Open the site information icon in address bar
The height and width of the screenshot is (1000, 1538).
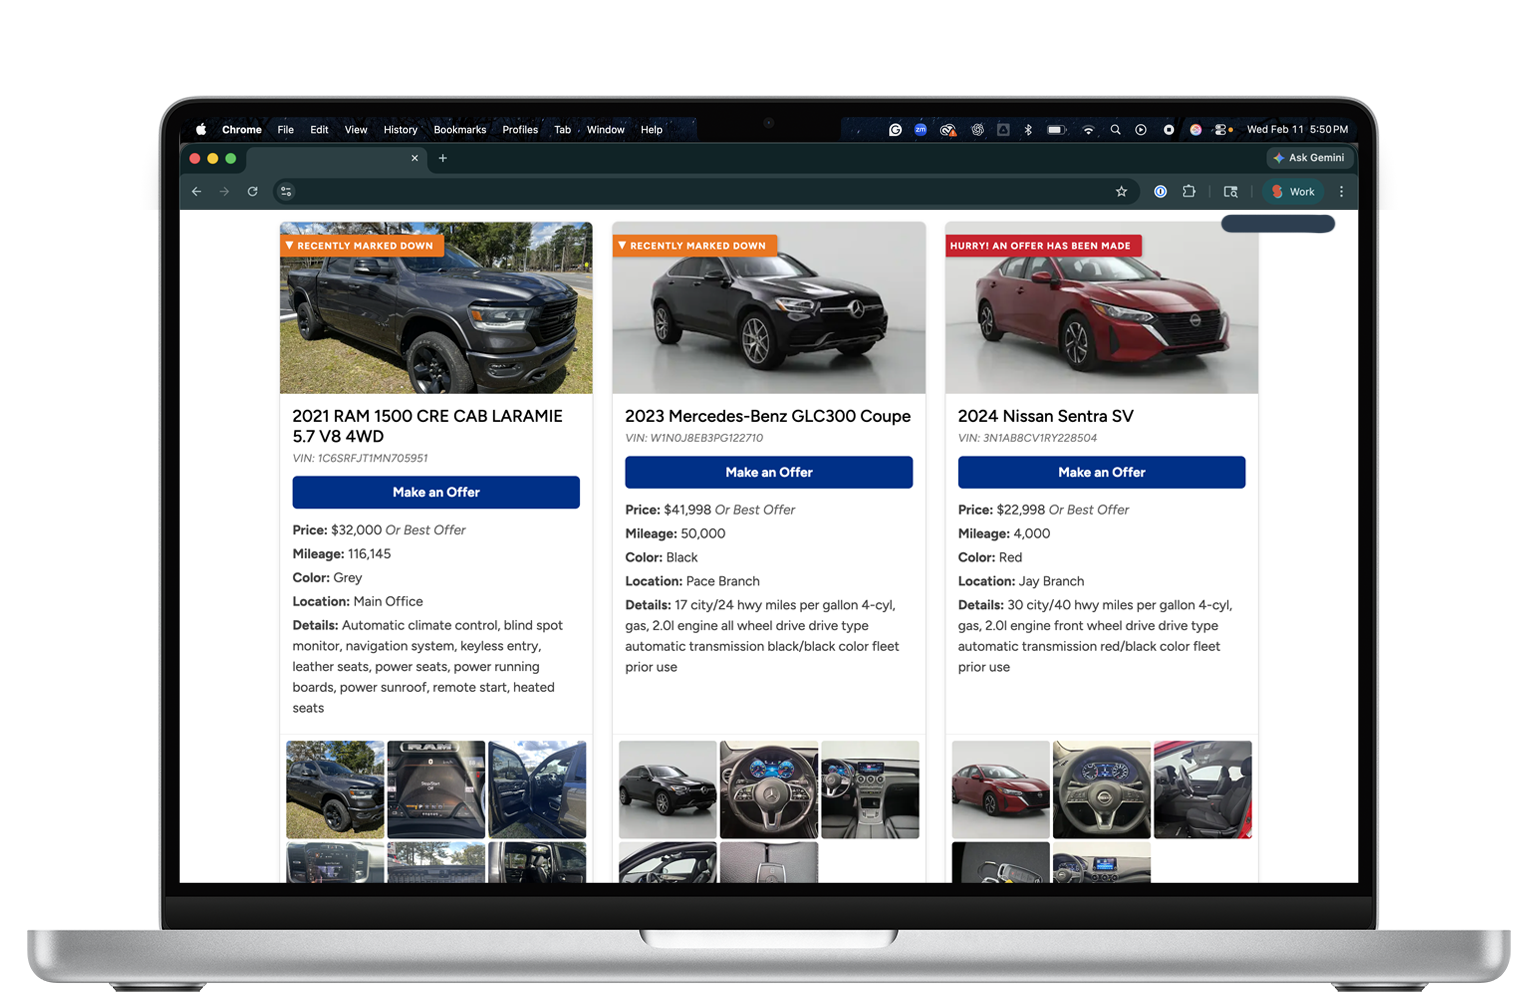pyautogui.click(x=286, y=192)
